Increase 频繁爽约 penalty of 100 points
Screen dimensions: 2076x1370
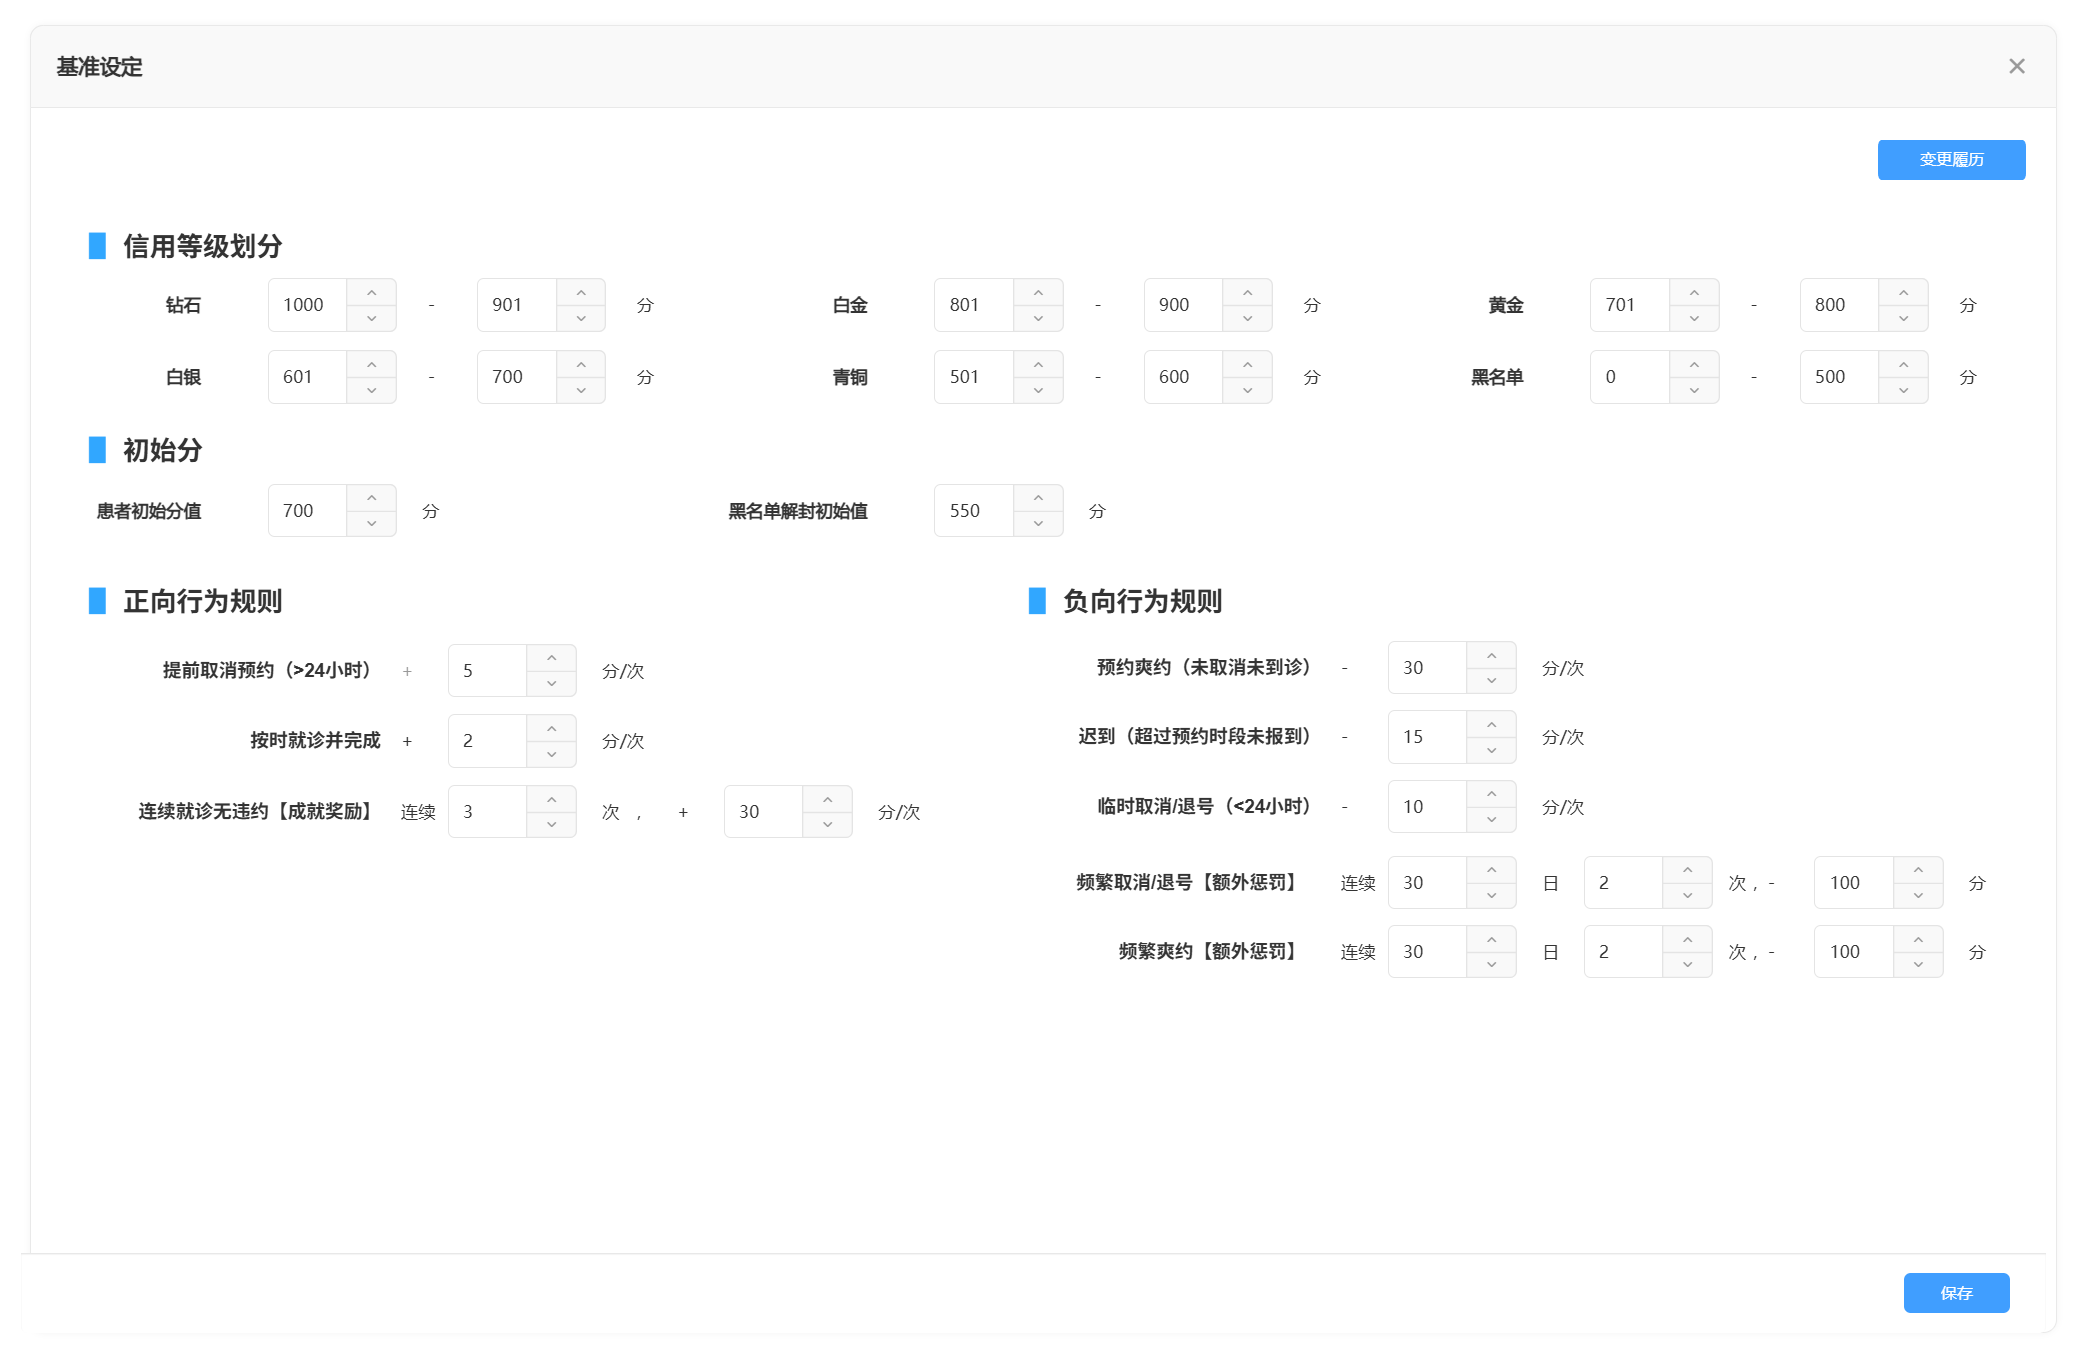tap(1917, 939)
